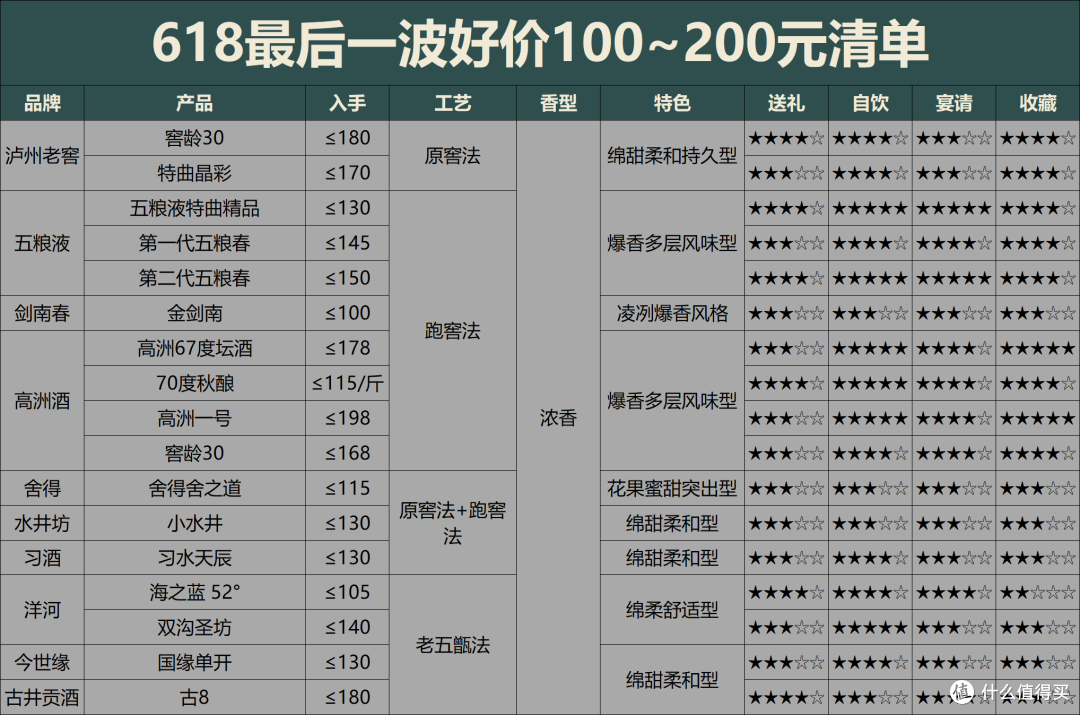Click the 绵甜柔和持久型 feature cell
The width and height of the screenshot is (1080, 715).
672,156
